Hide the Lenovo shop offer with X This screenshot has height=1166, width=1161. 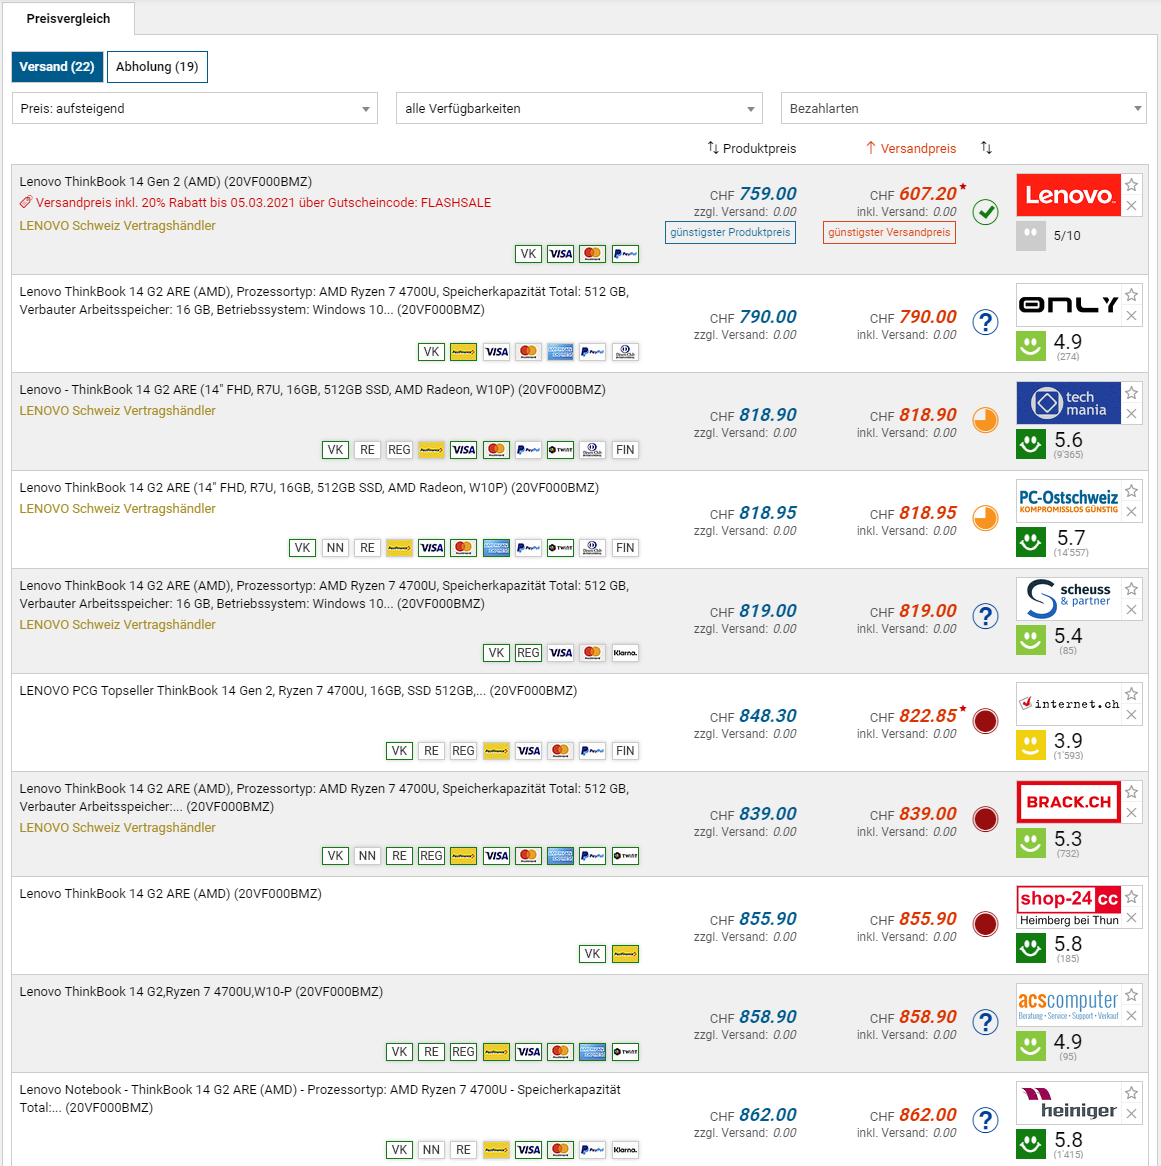coord(1131,206)
